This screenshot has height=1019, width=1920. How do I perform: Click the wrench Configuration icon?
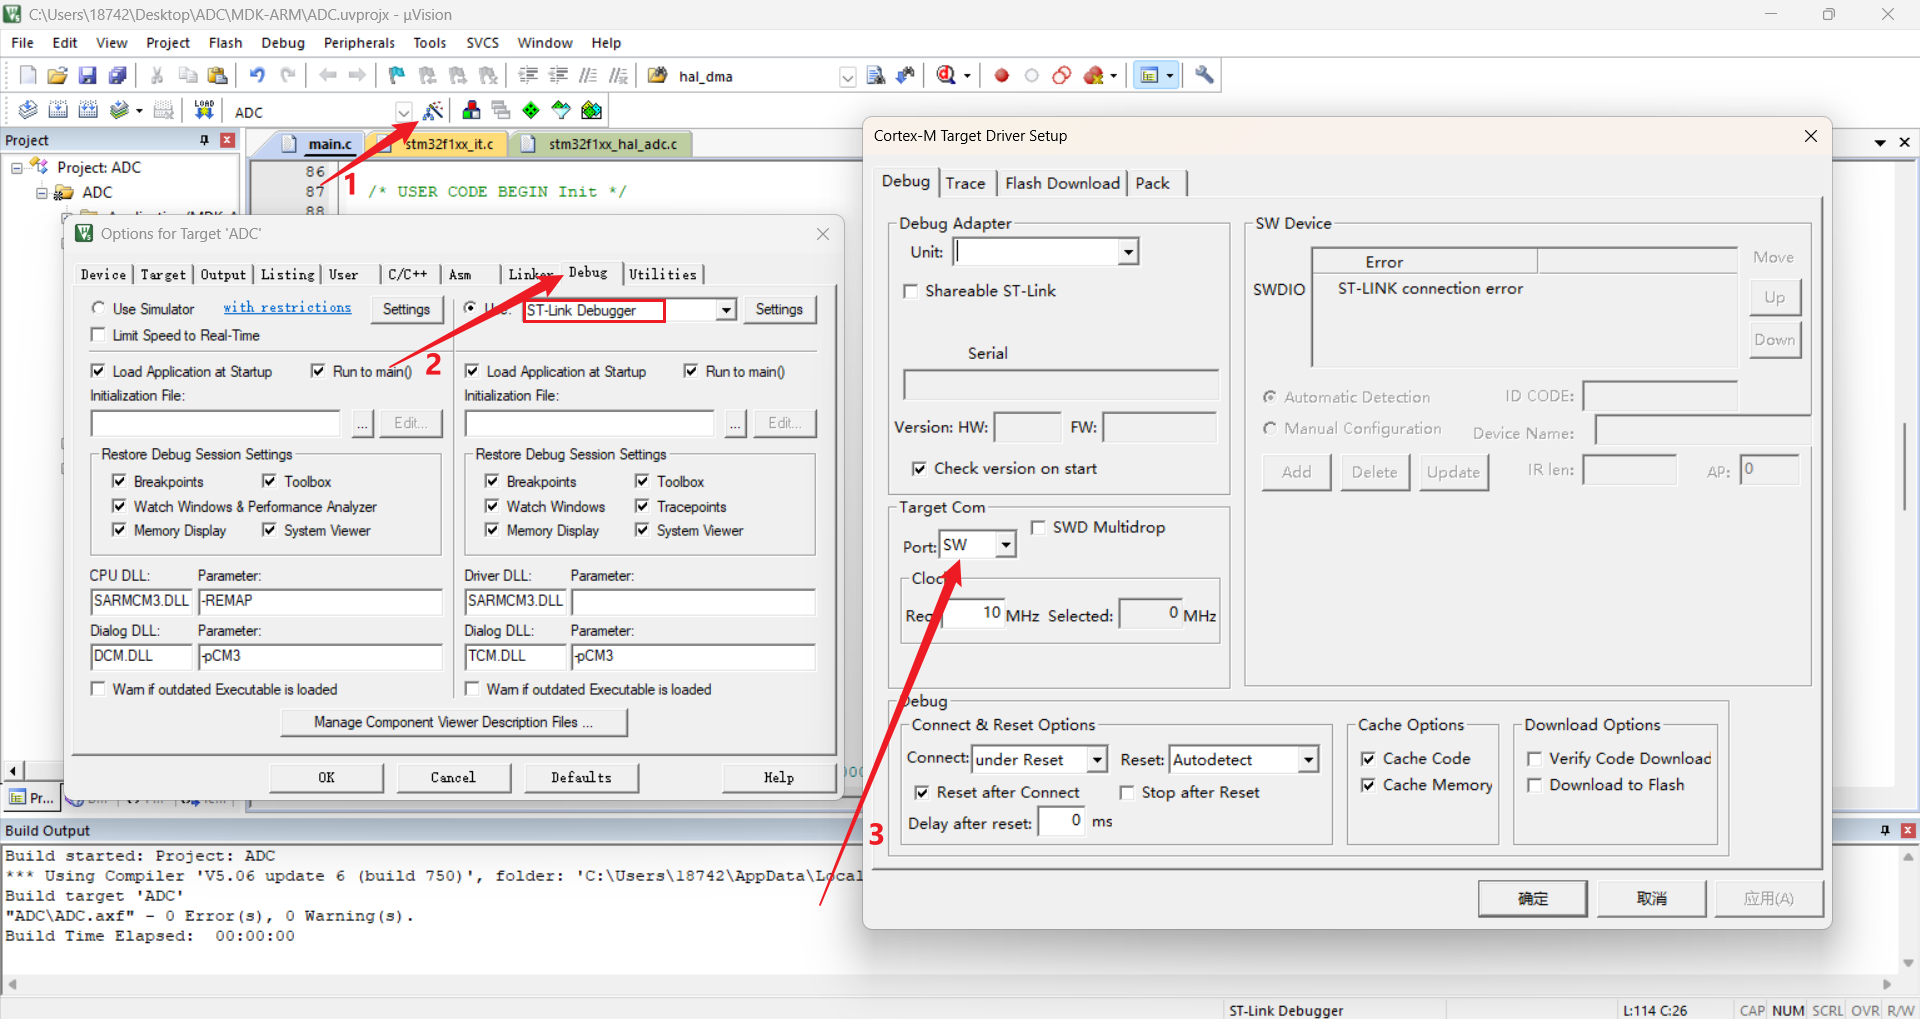pyautogui.click(x=1204, y=75)
